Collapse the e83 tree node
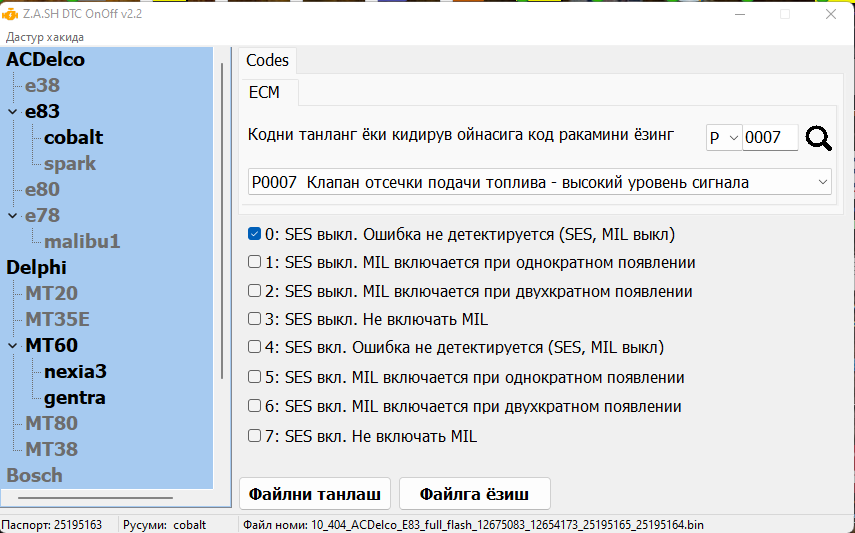855x533 pixels. tap(13, 112)
